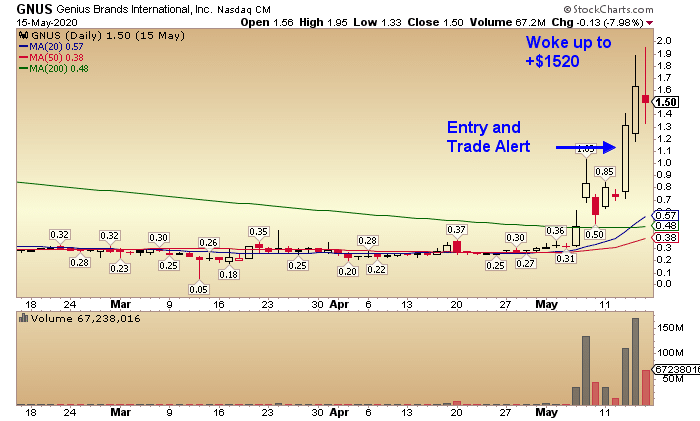Click the candlestick icon beside GNUS (Daily)
Screen dimensions: 700x421
click(23, 36)
